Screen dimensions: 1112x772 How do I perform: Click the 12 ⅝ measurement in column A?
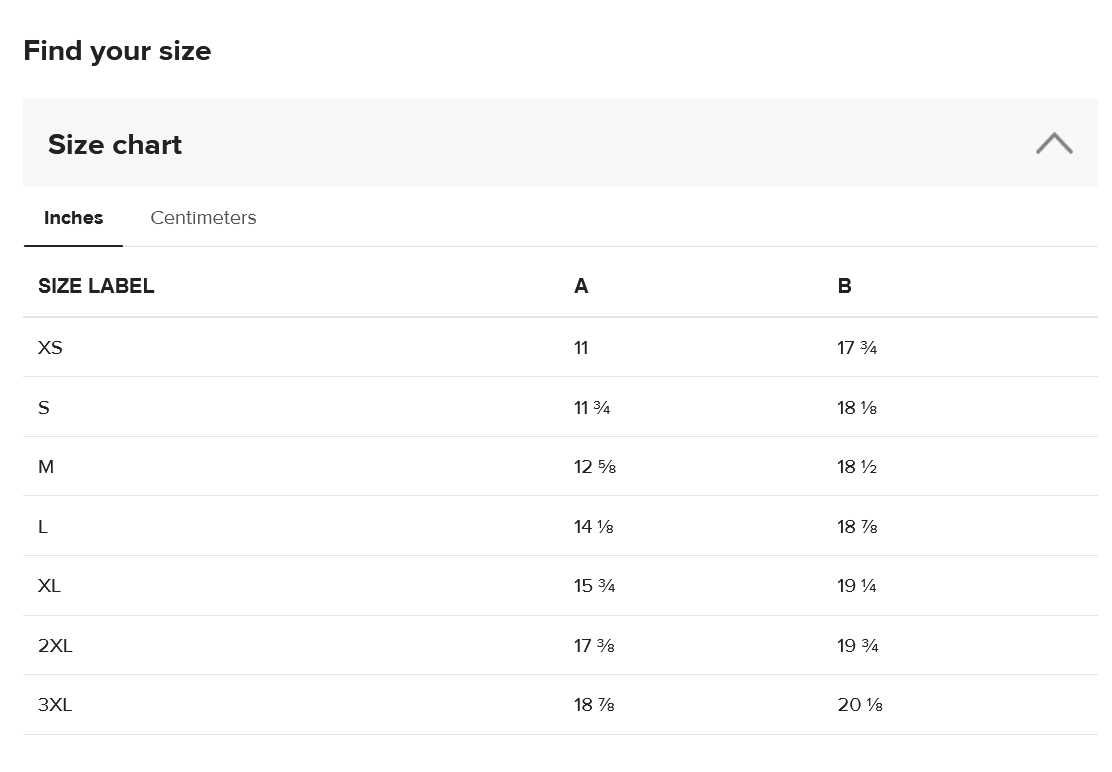(x=595, y=466)
